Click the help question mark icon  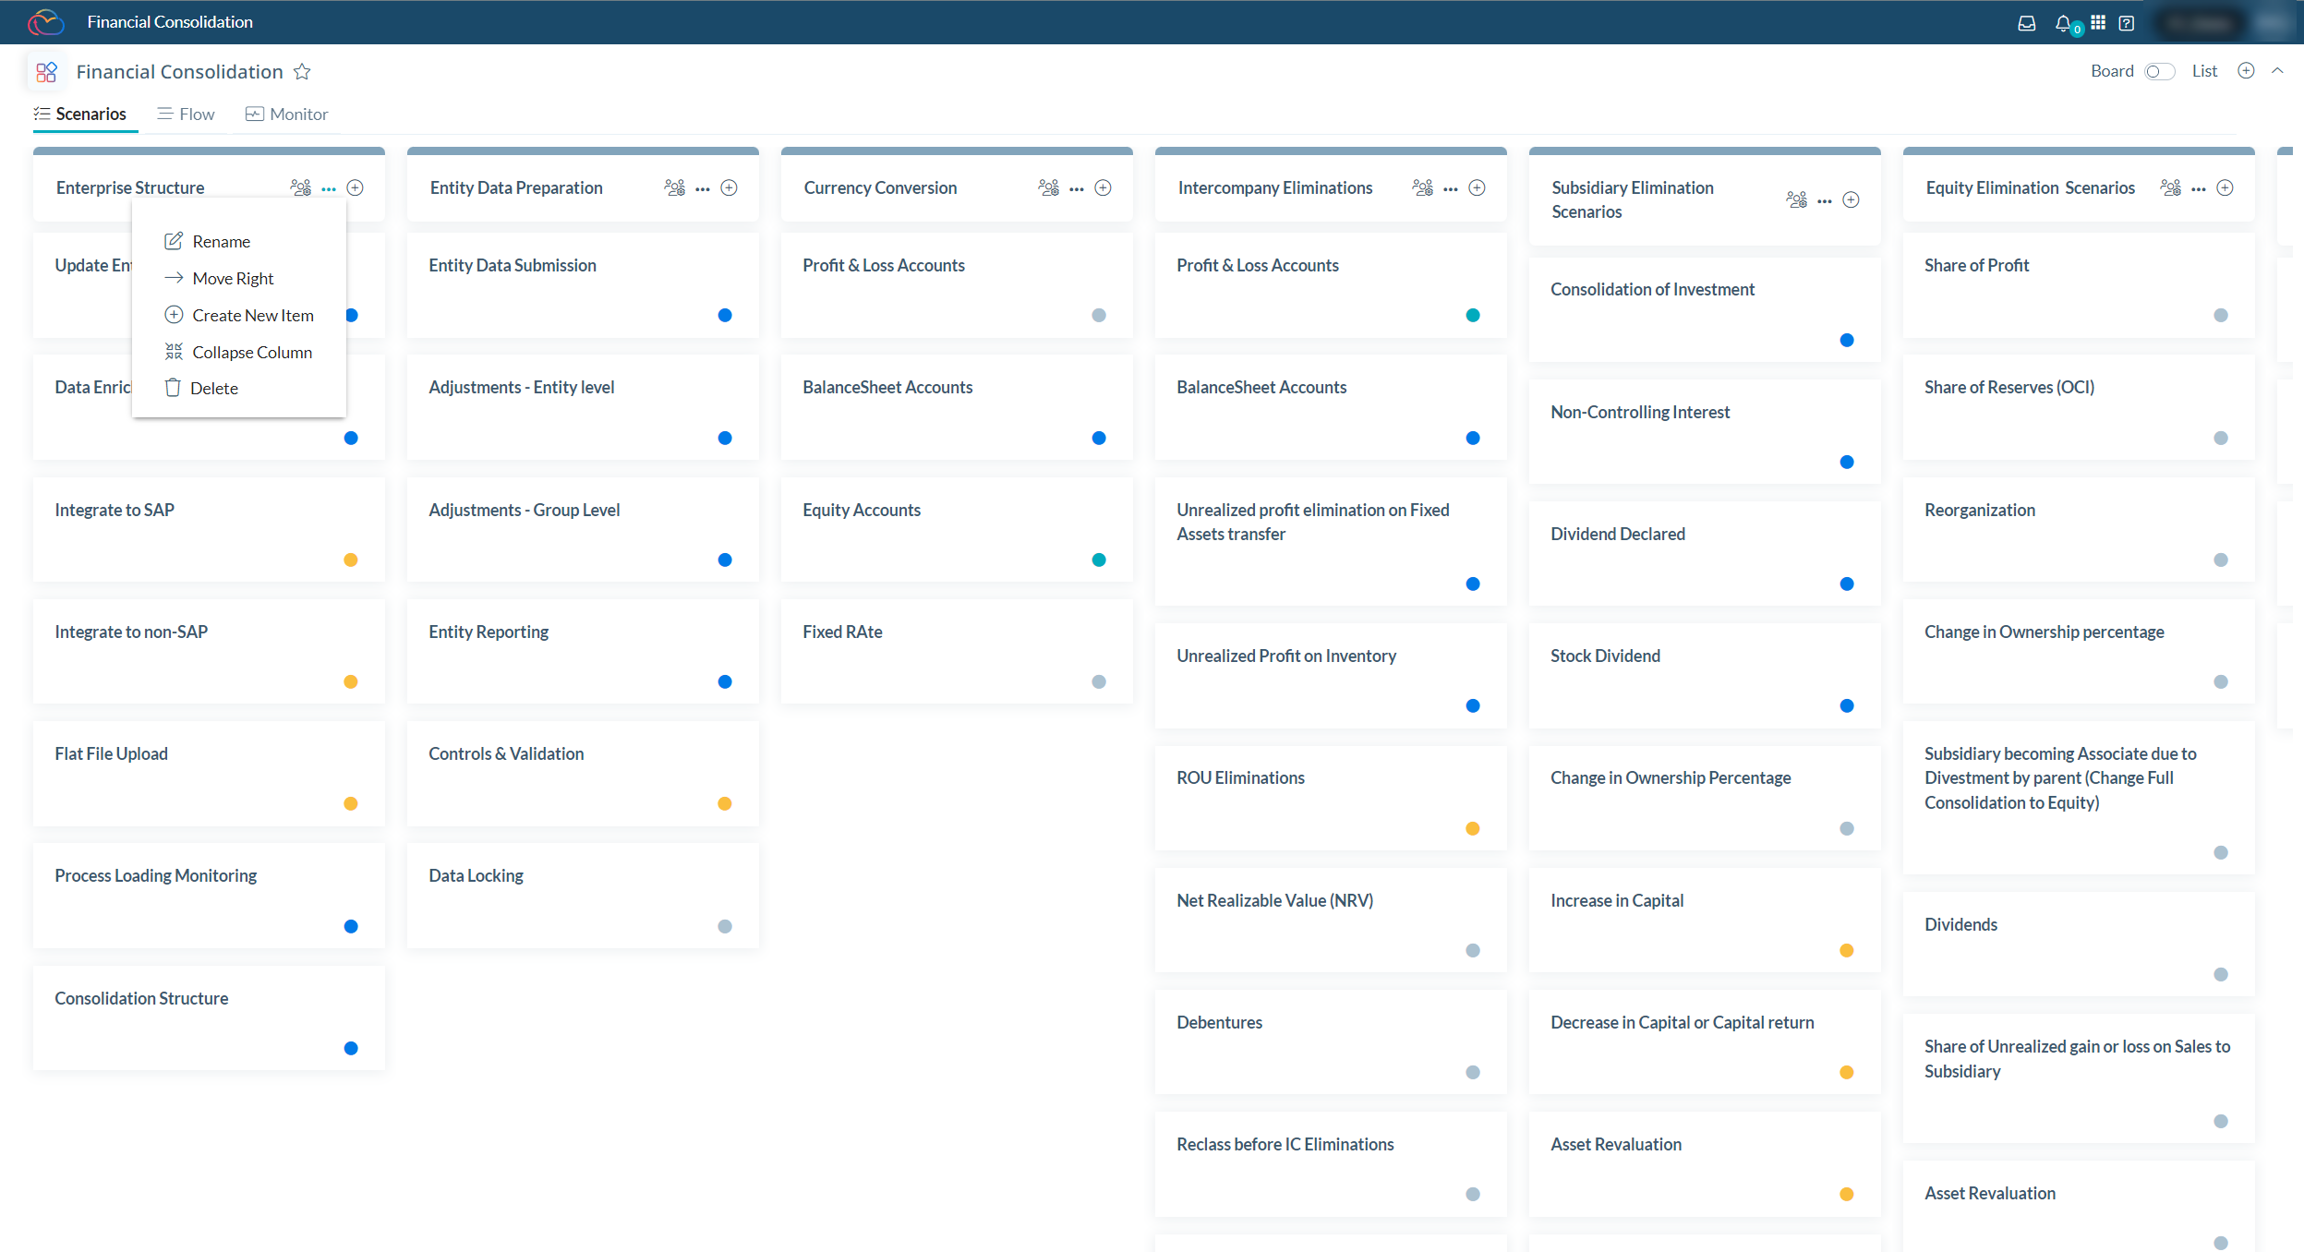click(2127, 23)
